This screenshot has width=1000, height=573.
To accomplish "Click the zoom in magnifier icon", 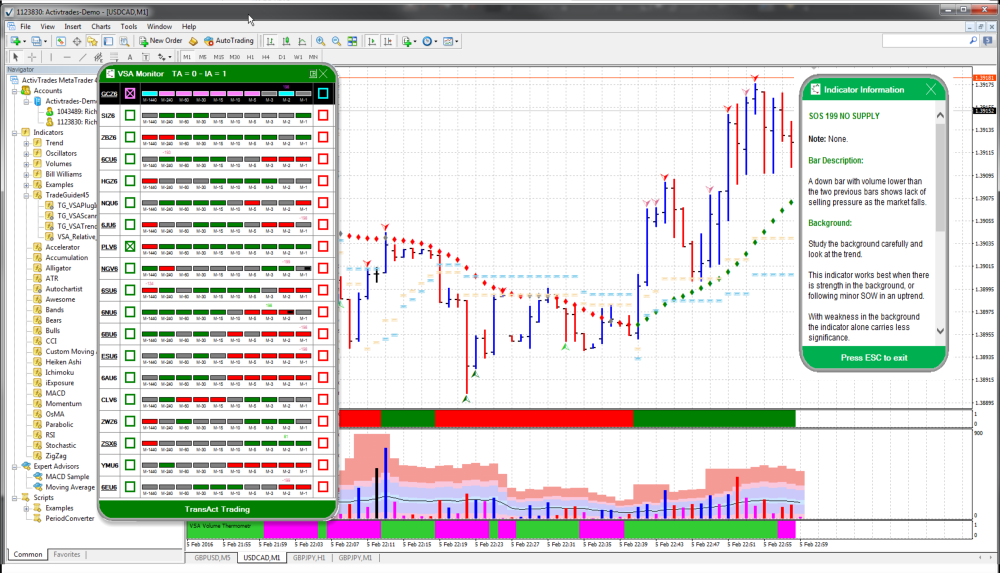I will pyautogui.click(x=320, y=41).
